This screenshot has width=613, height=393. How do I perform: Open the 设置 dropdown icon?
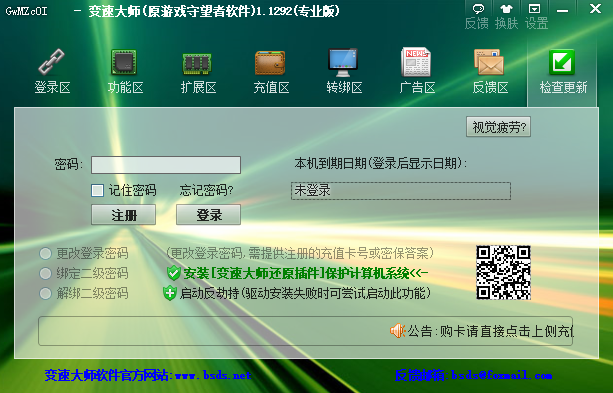[x=534, y=9]
